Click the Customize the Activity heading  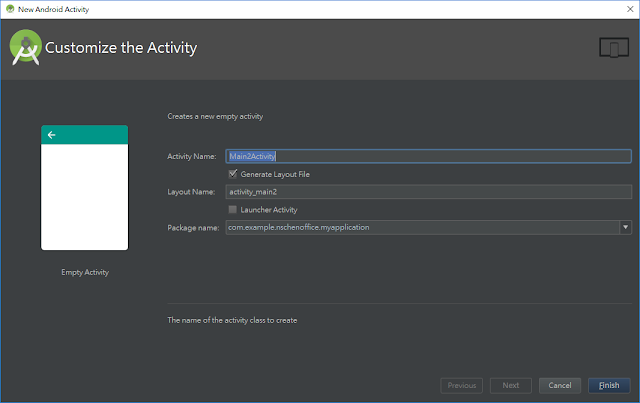(x=121, y=48)
